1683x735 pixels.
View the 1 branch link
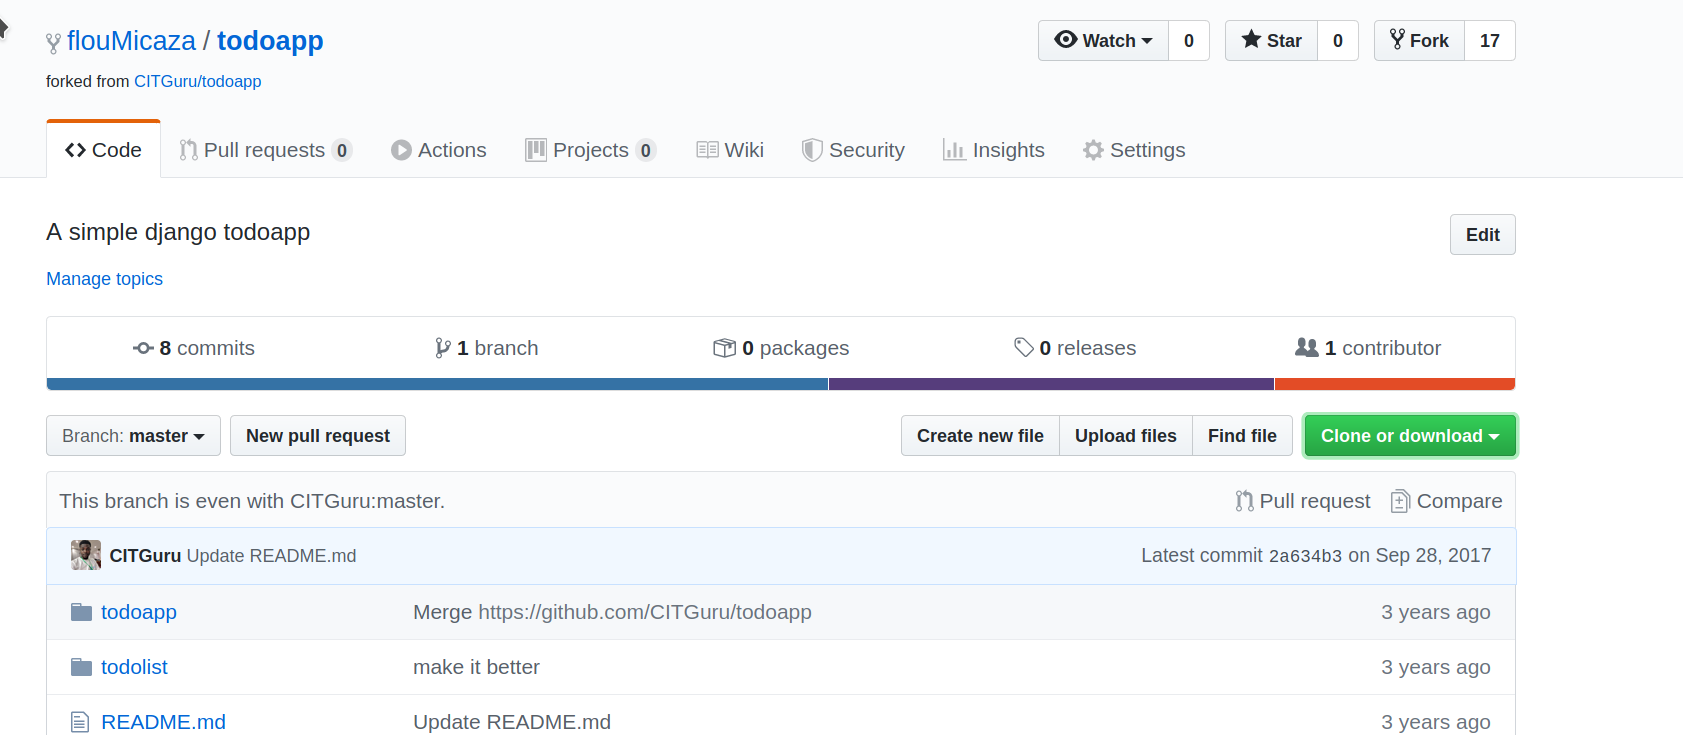(487, 348)
